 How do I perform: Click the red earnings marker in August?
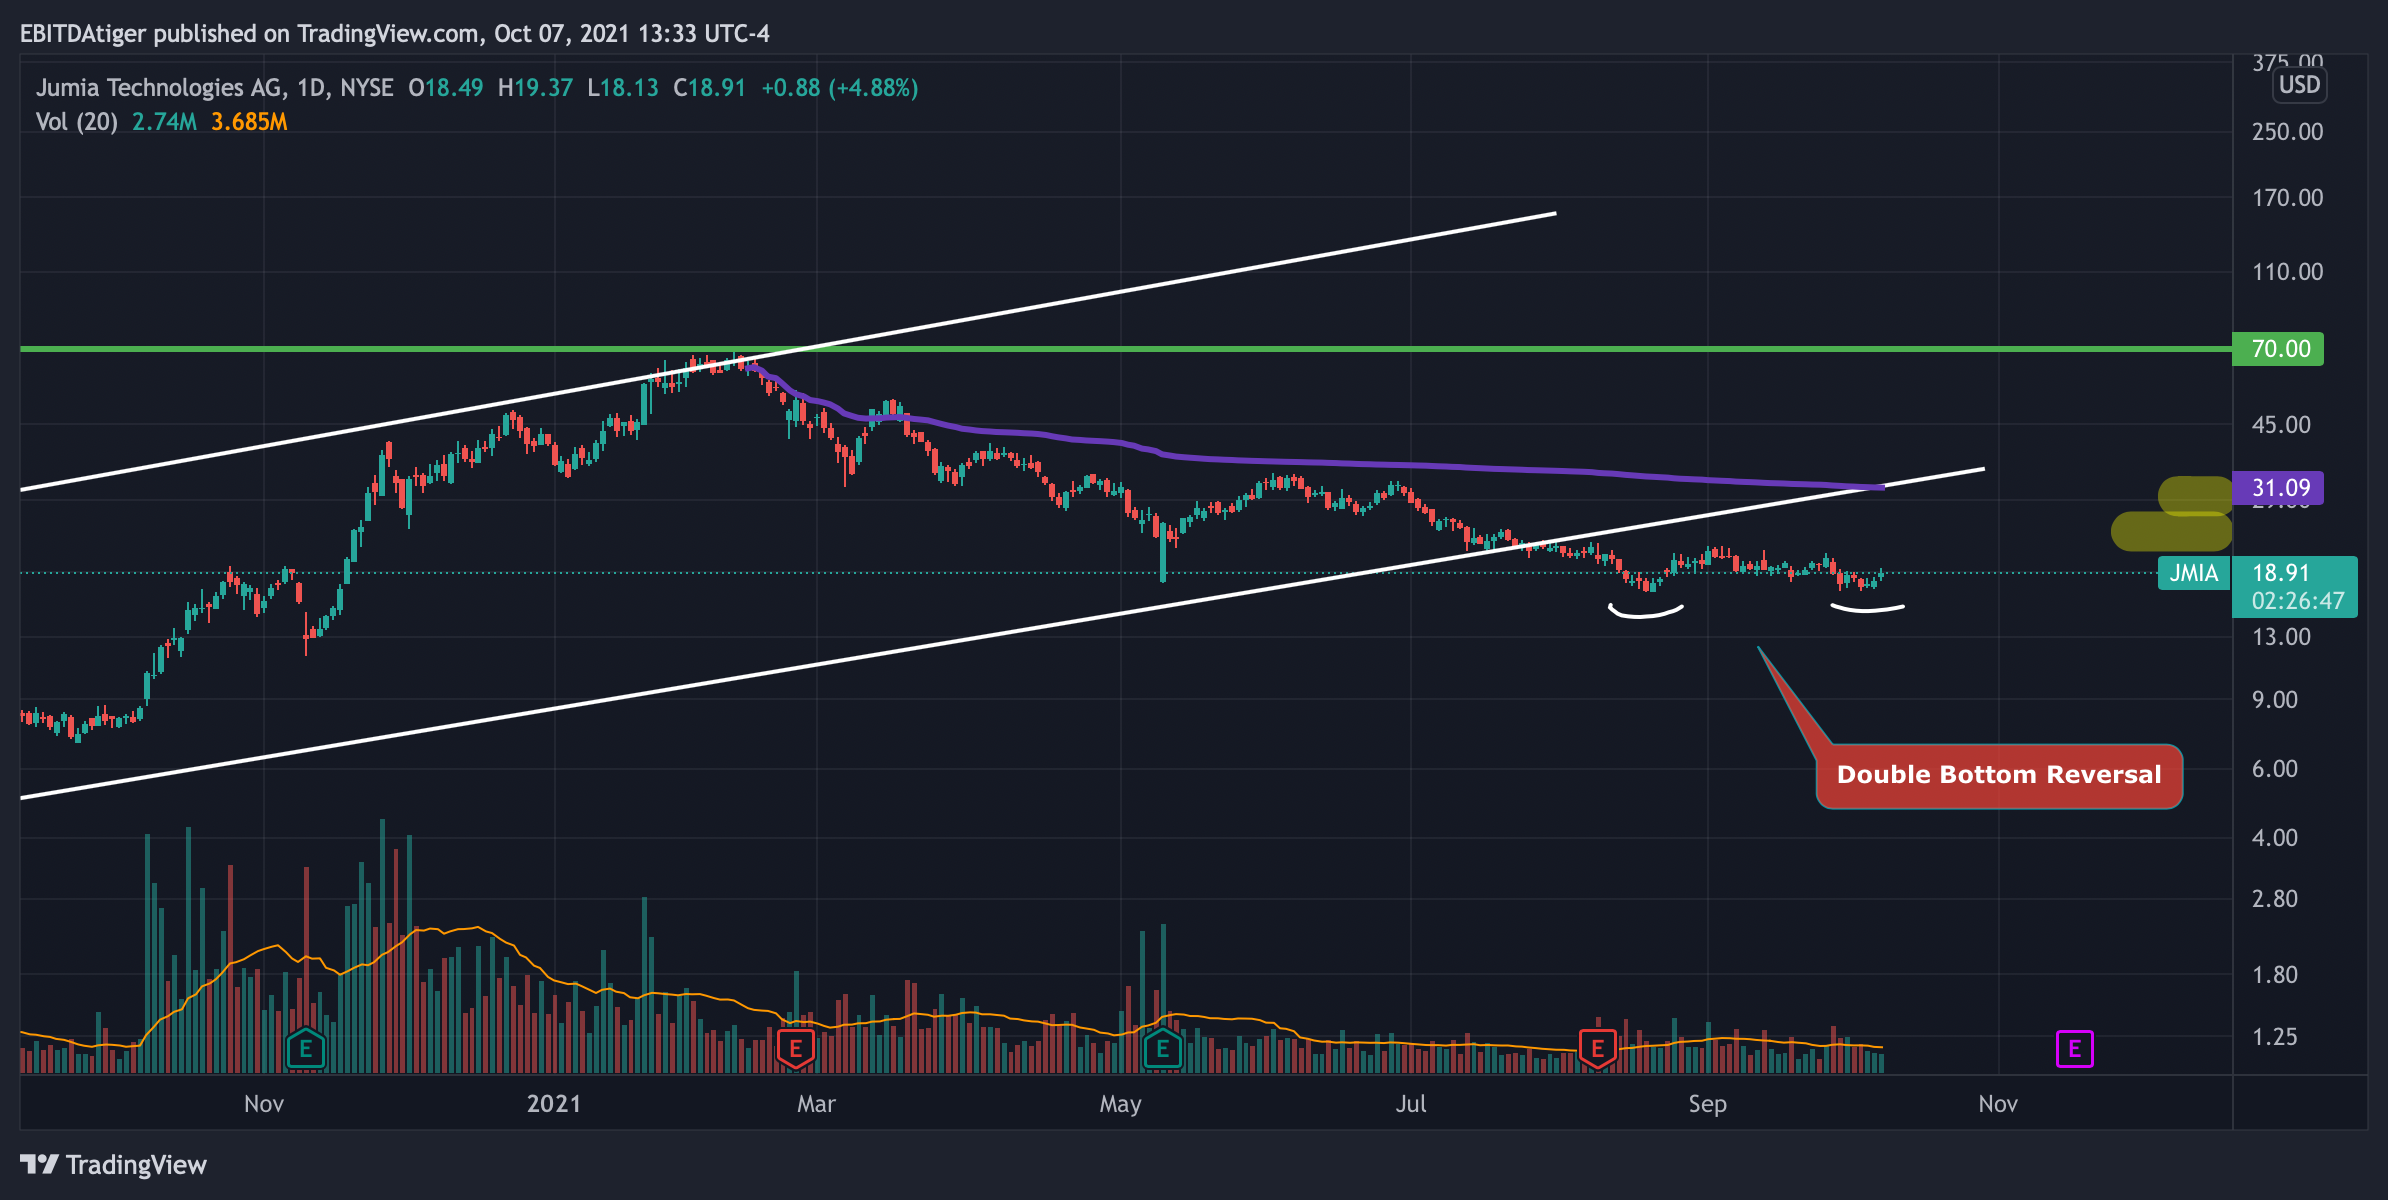1598,1049
